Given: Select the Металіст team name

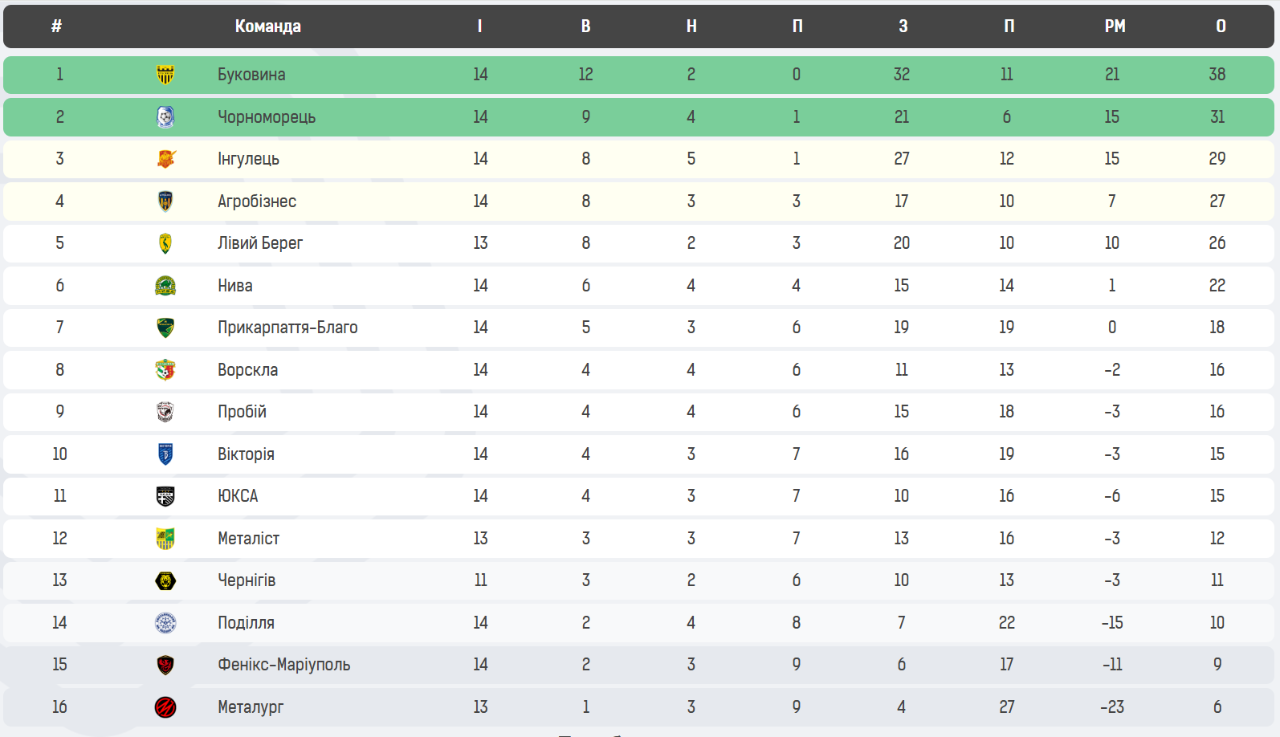Looking at the screenshot, I should point(248,539).
